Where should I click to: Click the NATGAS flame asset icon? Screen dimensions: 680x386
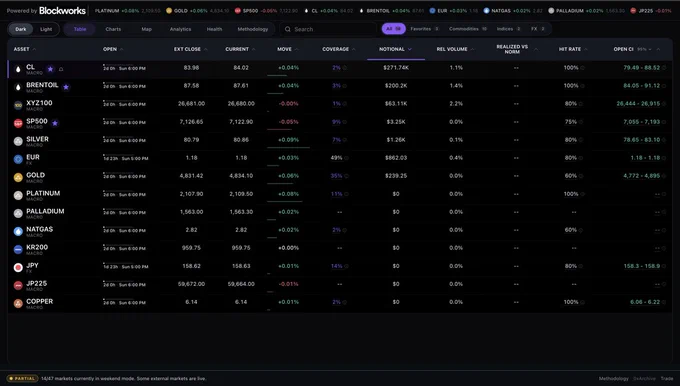click(18, 231)
